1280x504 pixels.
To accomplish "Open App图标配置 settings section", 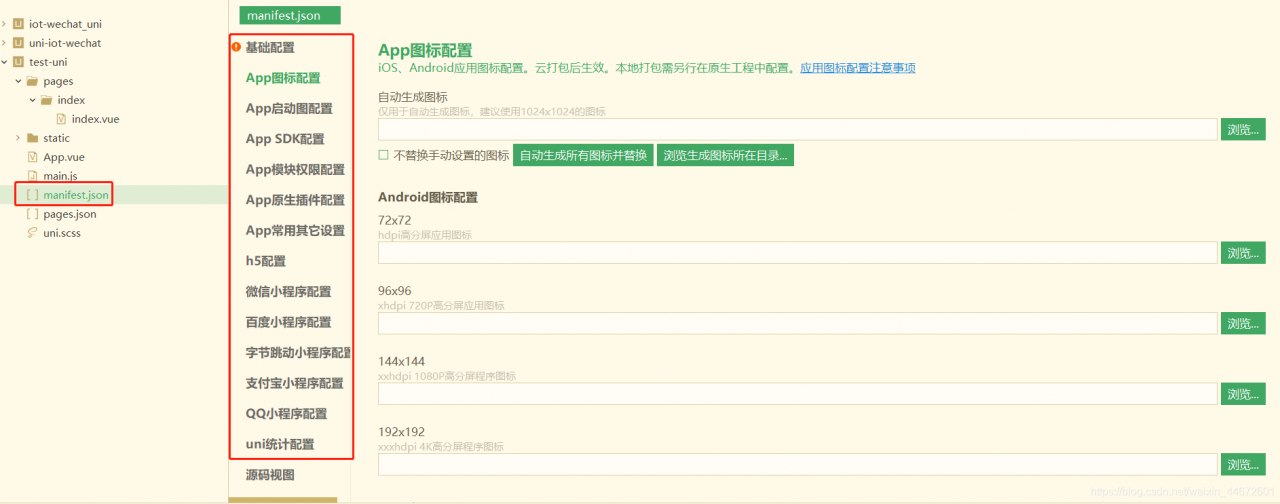I will (283, 78).
